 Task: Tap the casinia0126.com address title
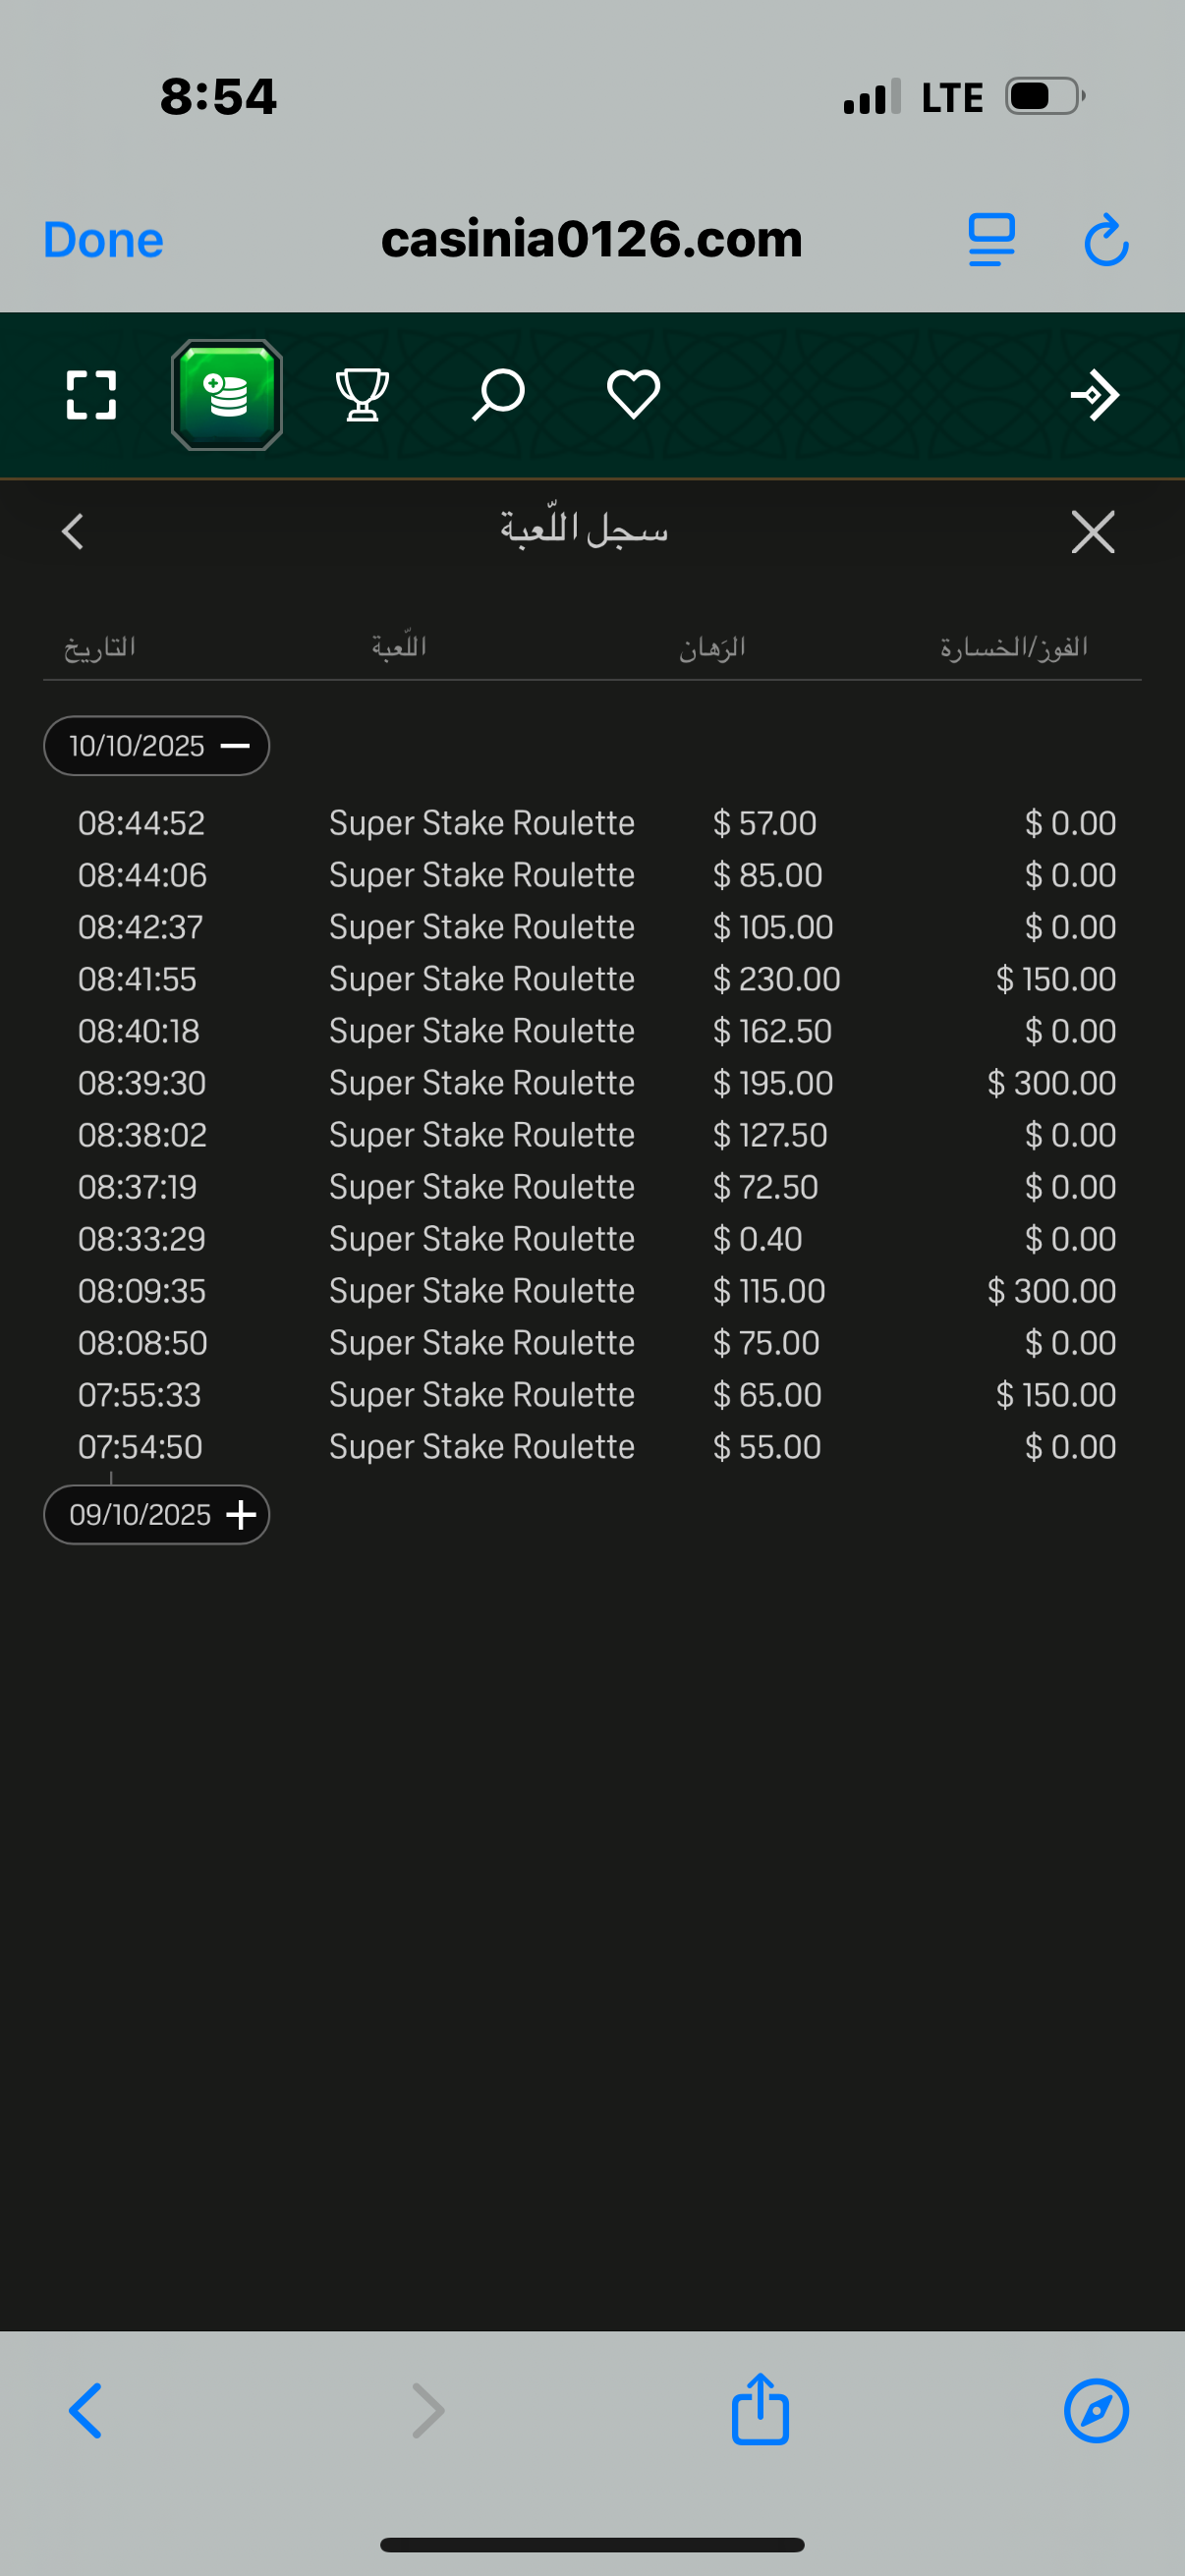[x=591, y=240]
